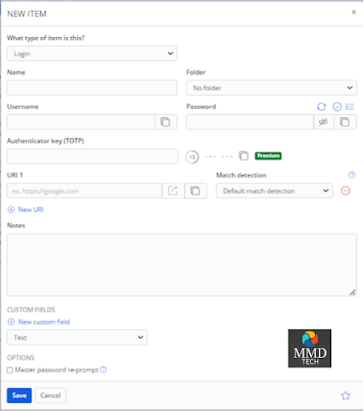
Task: Cancel the new item dialog
Action: pos(50,395)
